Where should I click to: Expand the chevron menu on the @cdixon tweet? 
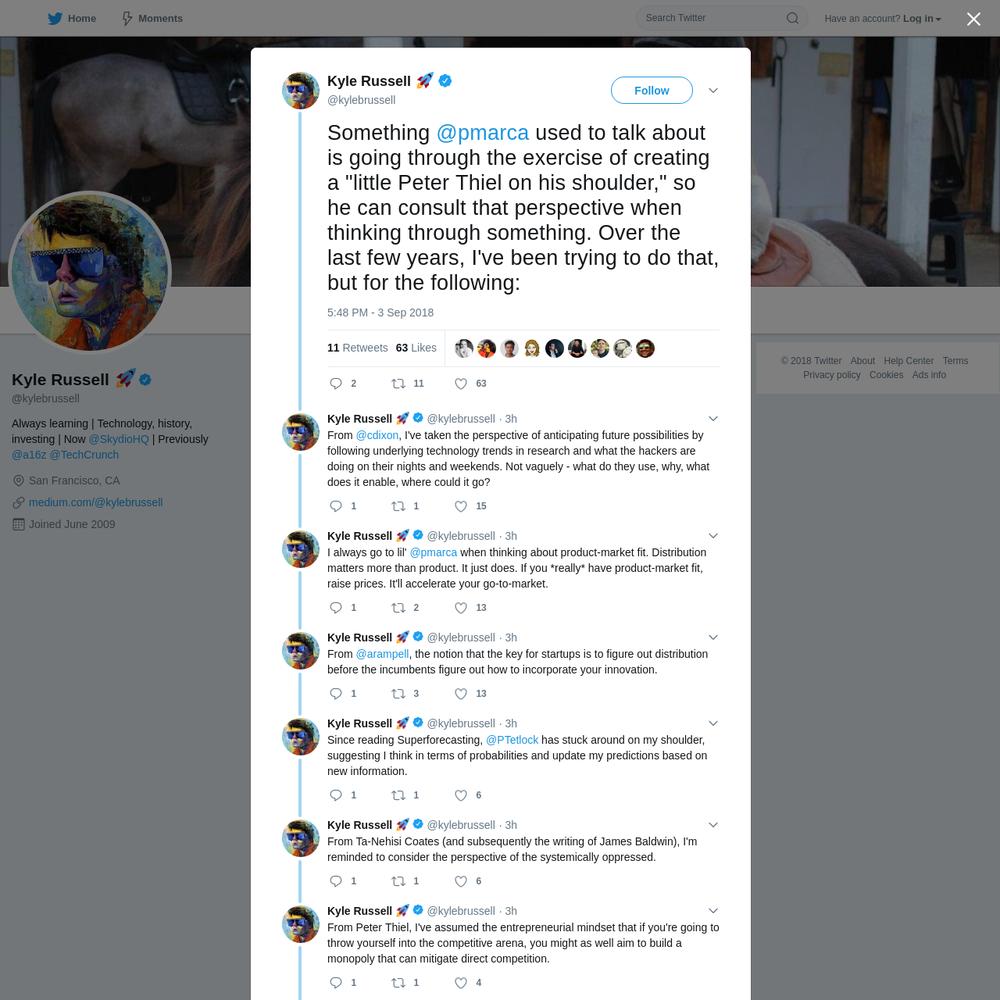point(713,418)
